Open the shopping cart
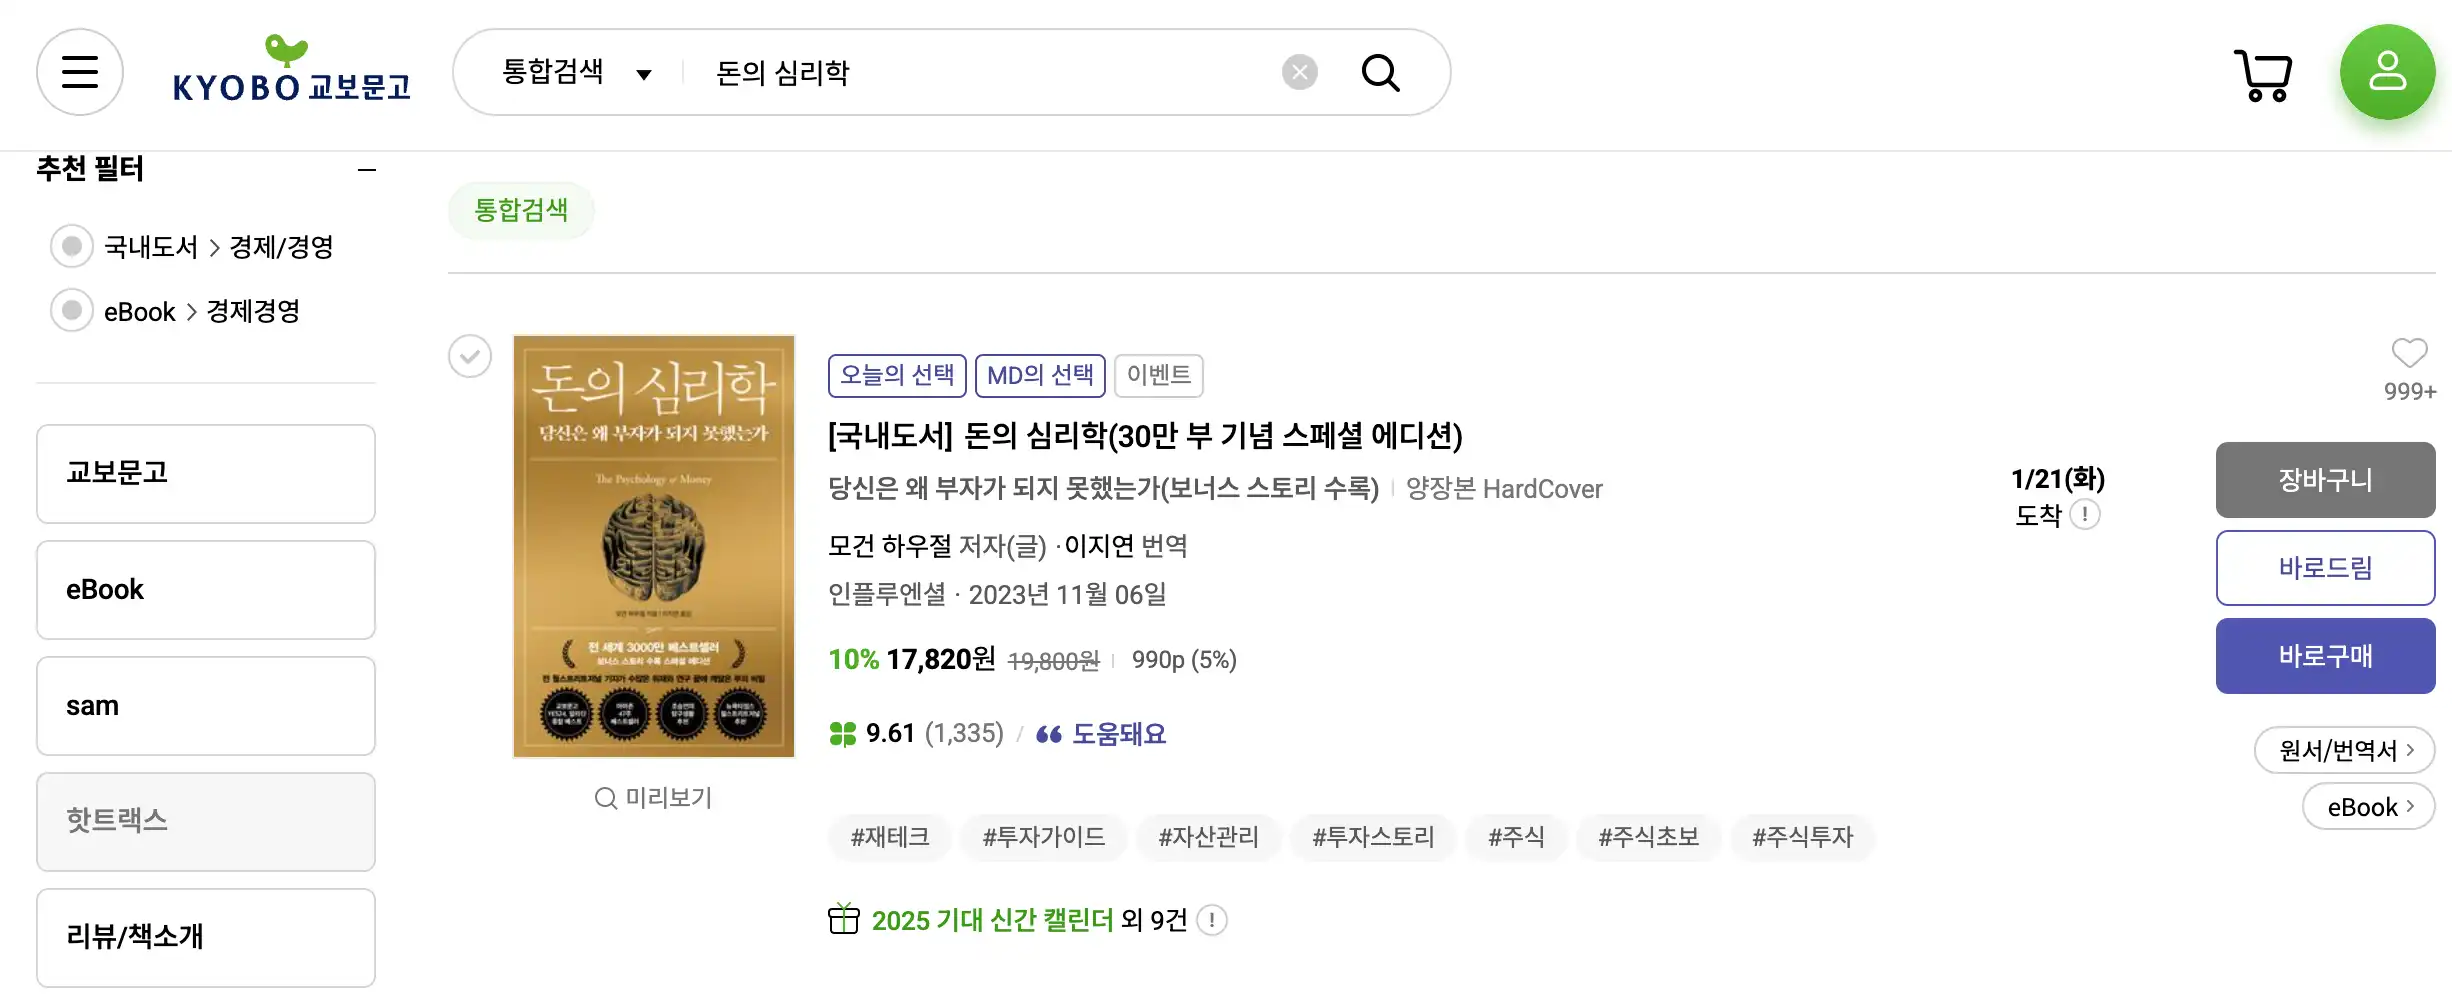Viewport: 2452px width, 998px height. pyautogui.click(x=2263, y=73)
